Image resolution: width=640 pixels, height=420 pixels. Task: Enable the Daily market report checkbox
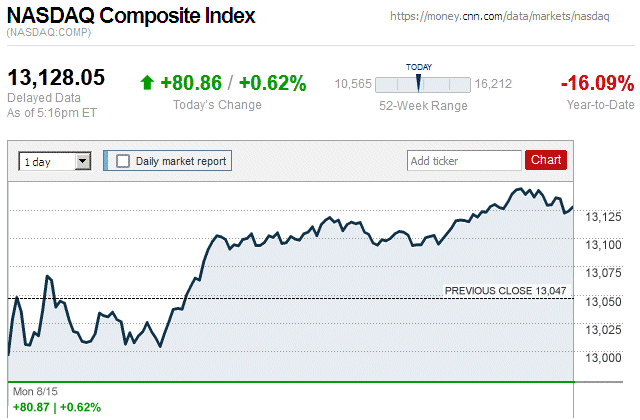[123, 161]
